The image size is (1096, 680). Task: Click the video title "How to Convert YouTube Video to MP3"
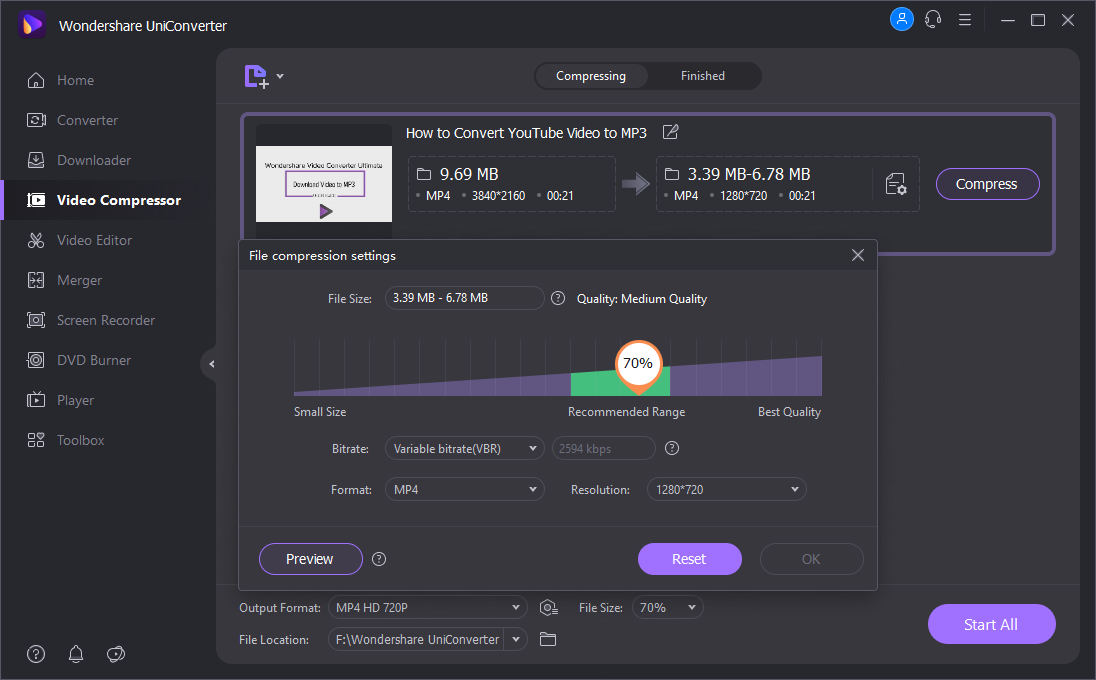click(526, 133)
